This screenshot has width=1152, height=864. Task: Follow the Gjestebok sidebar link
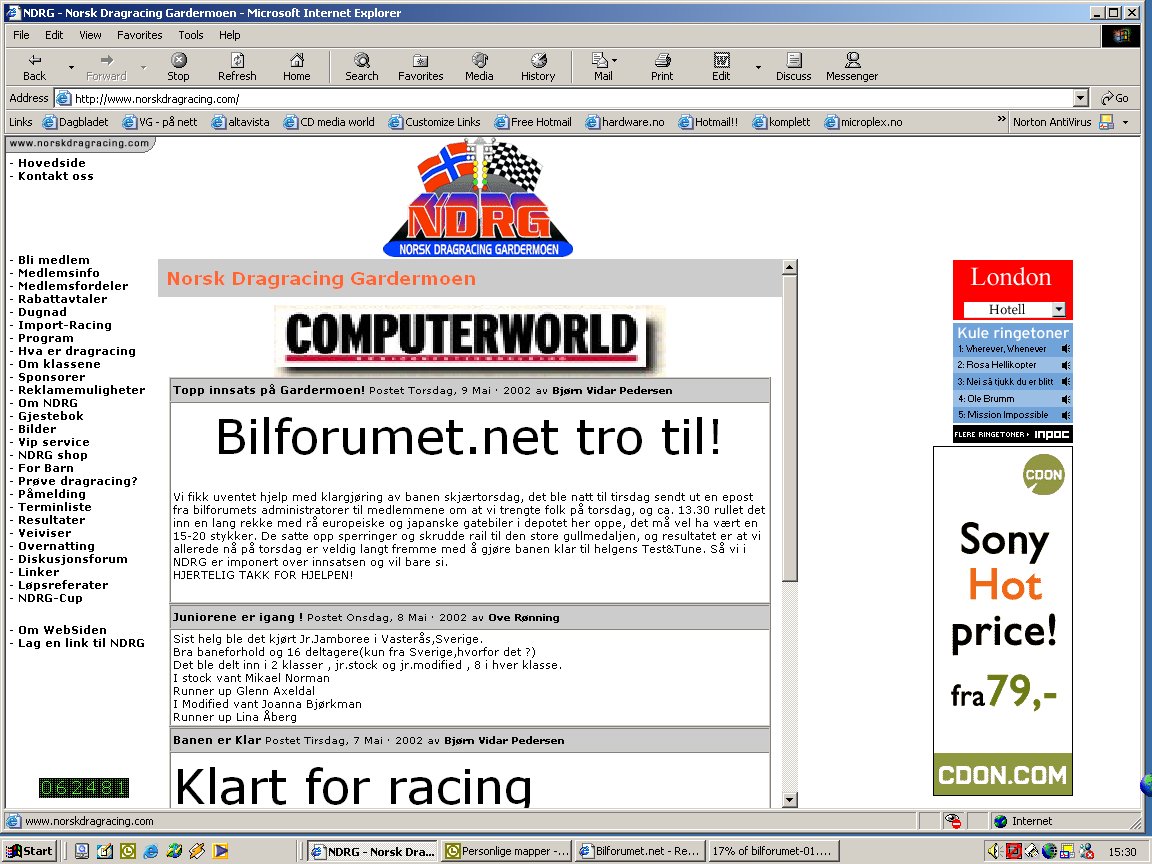(51, 416)
